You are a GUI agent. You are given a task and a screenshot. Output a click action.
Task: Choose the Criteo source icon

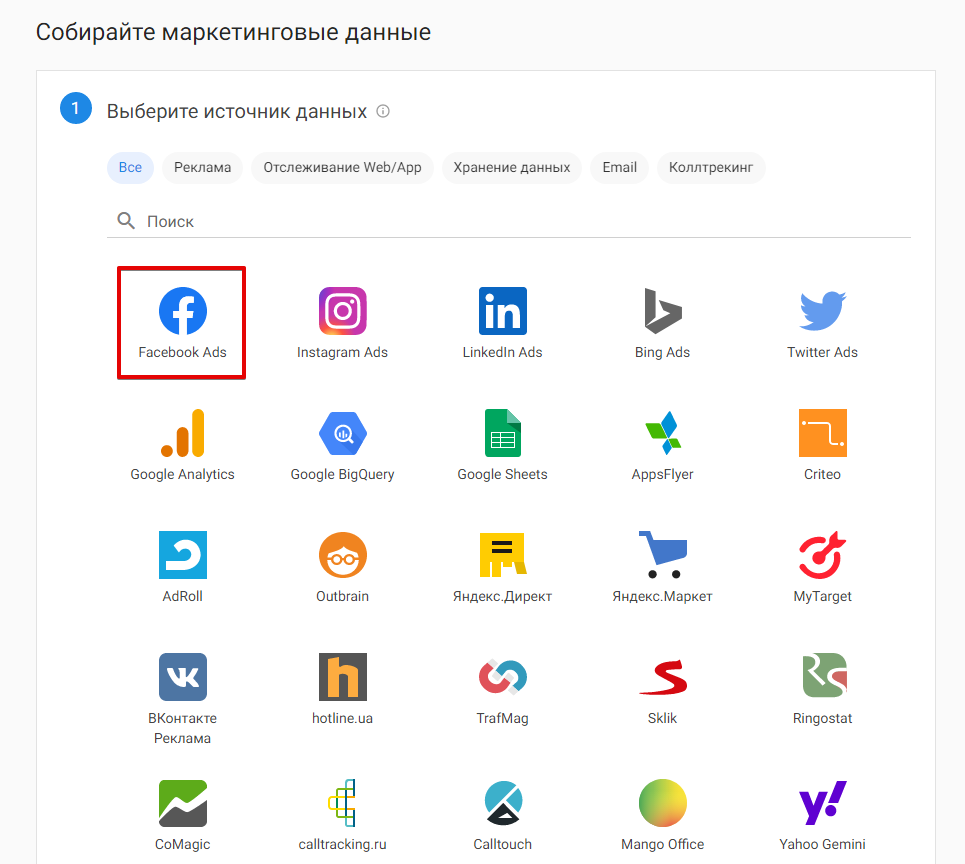(x=823, y=434)
